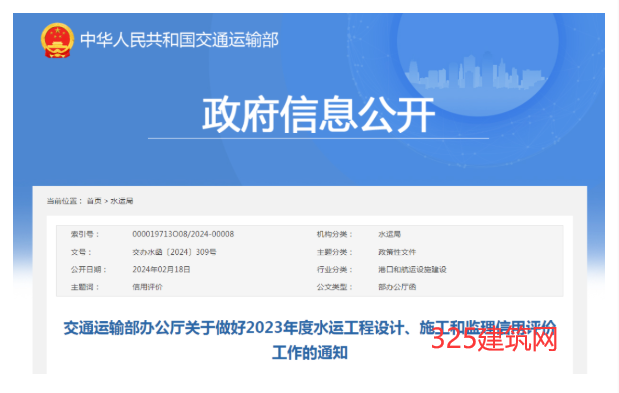Click the 文号 field label
619x393 pixels.
81,252
